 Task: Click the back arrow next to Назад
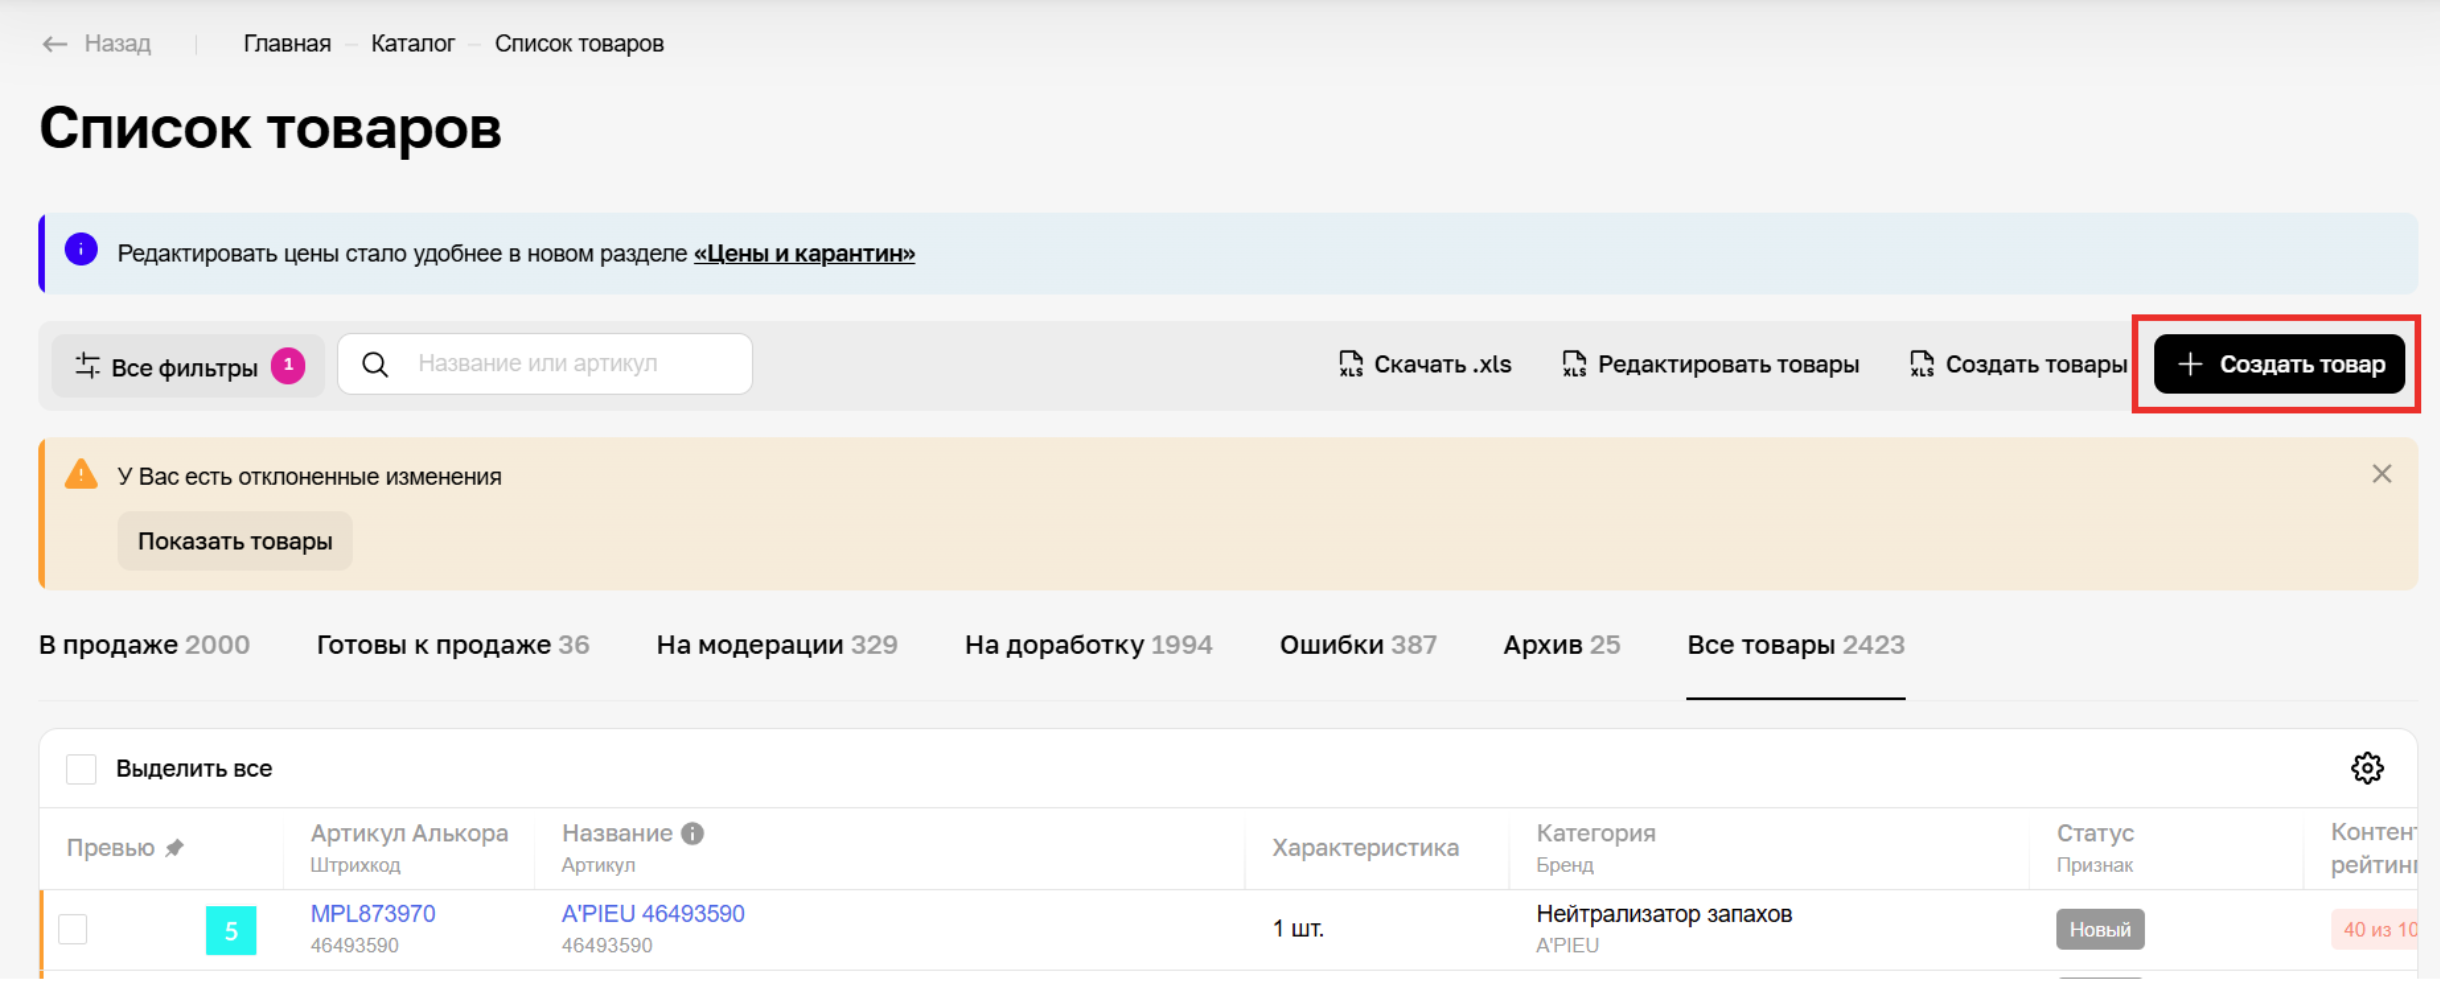[x=56, y=43]
